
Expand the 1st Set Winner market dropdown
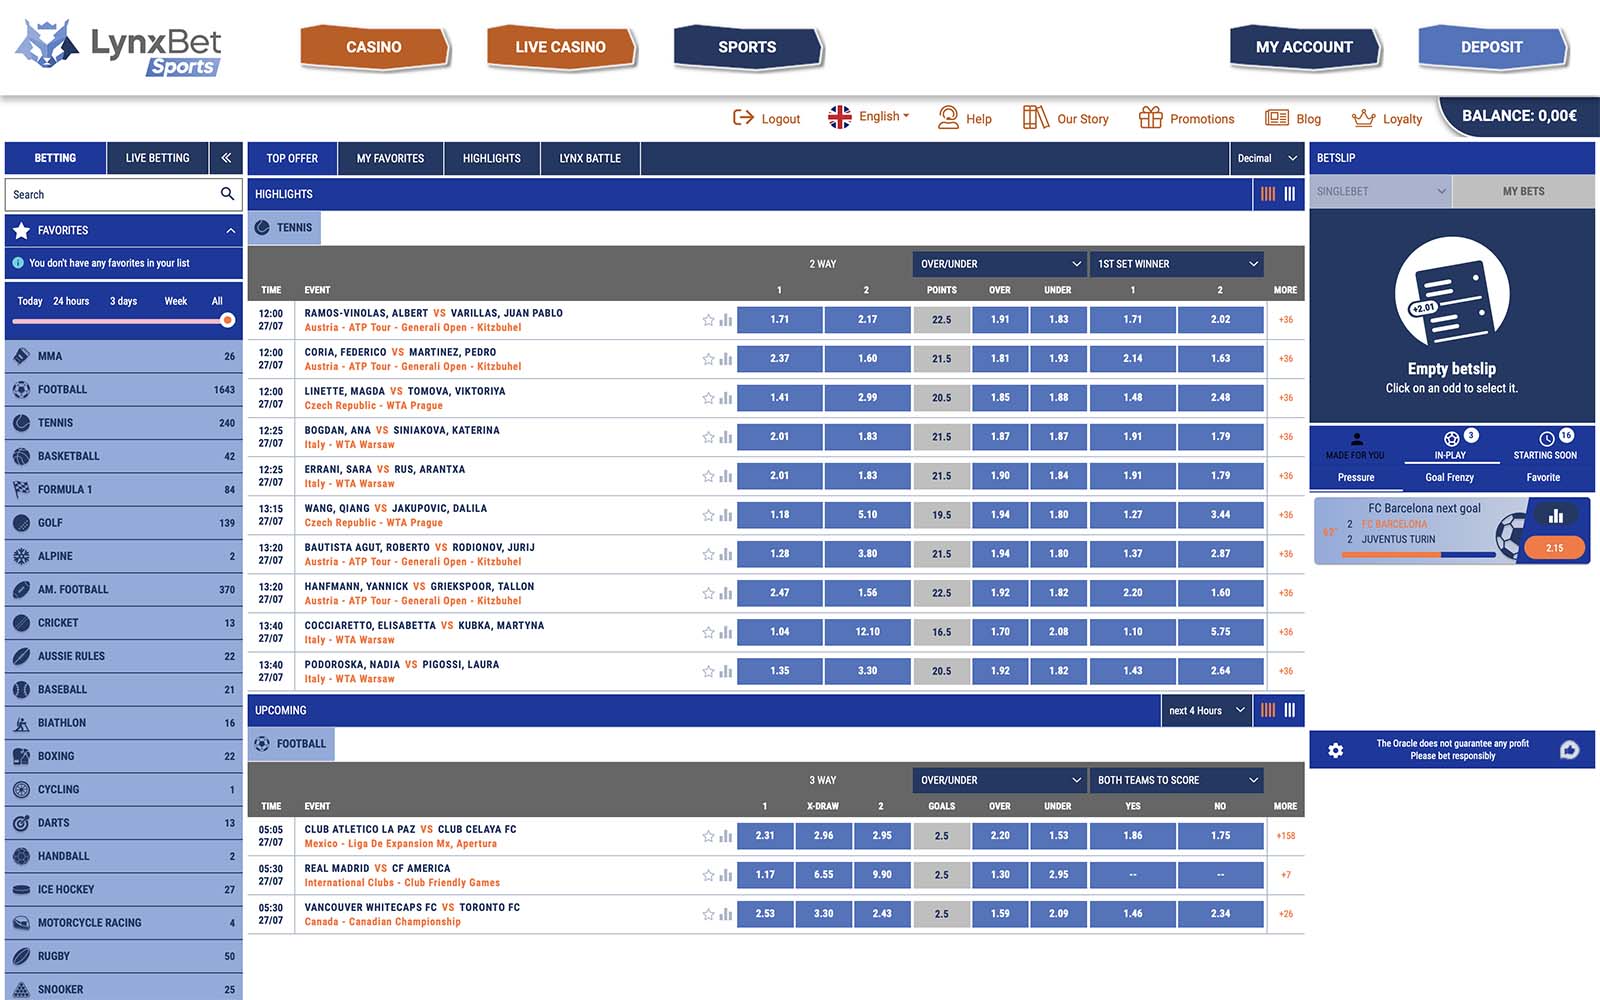(1176, 264)
